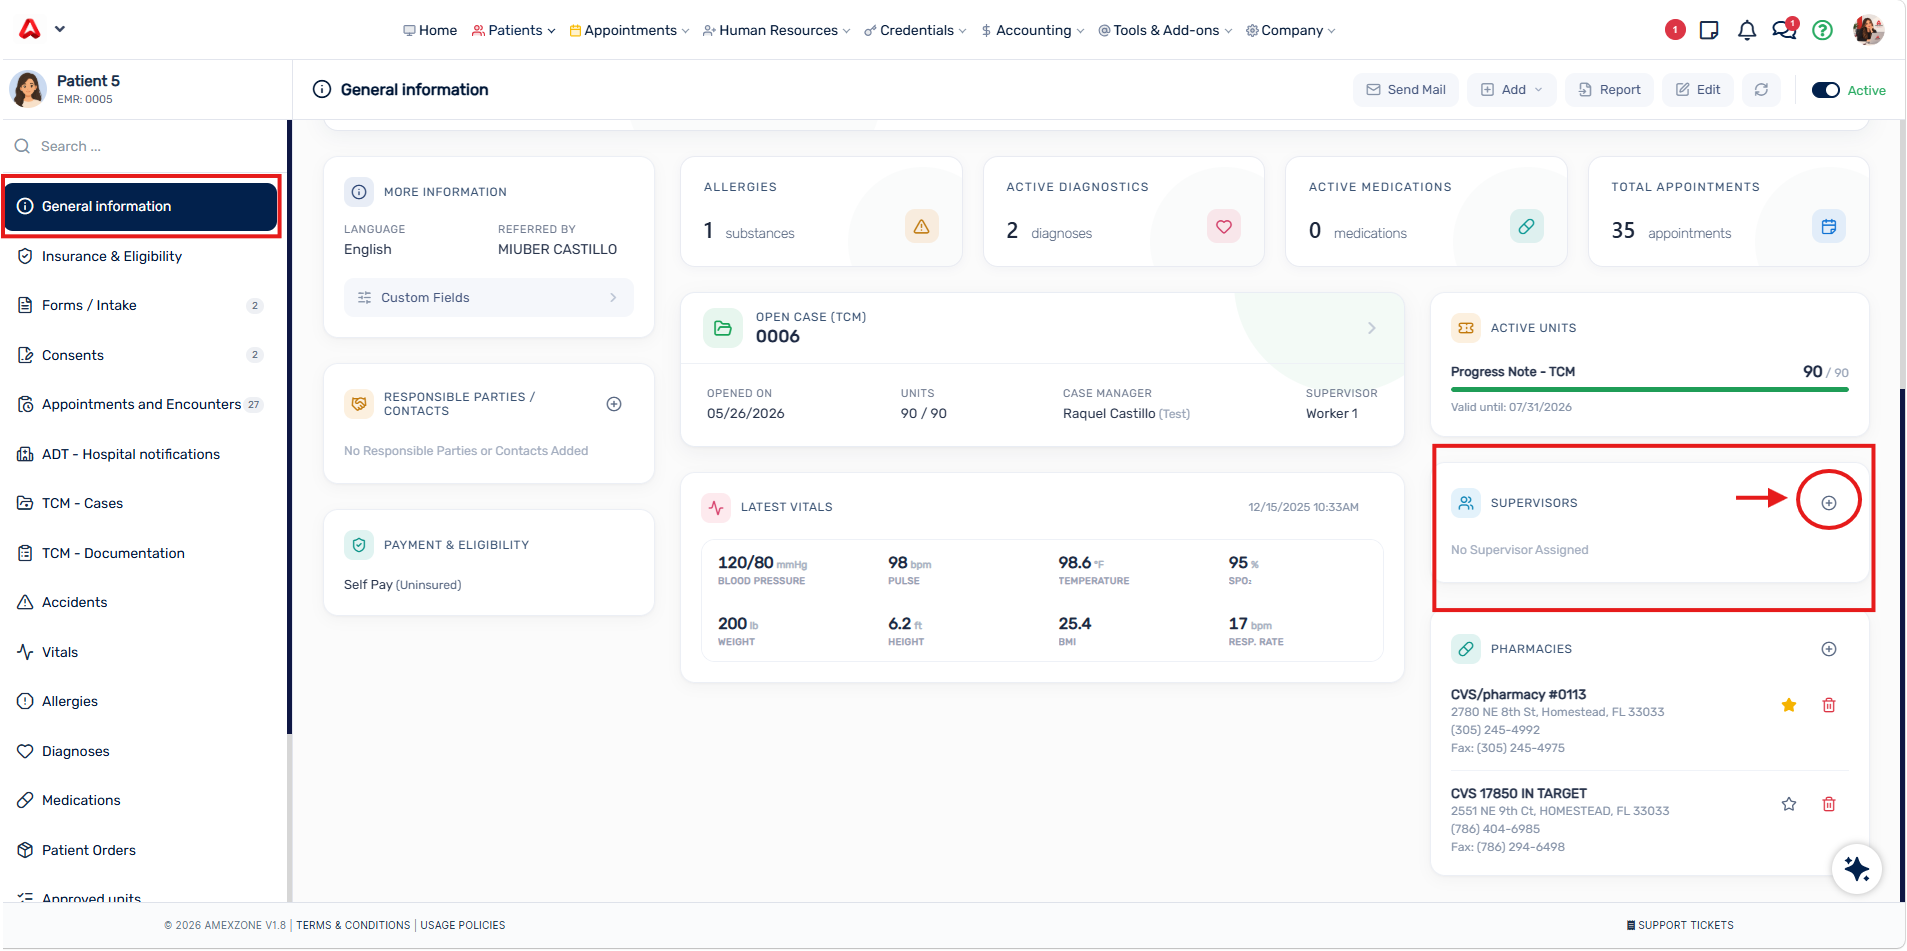Expand the Patients menu dropdown
Screen dimensions: 1907x951
point(513,30)
